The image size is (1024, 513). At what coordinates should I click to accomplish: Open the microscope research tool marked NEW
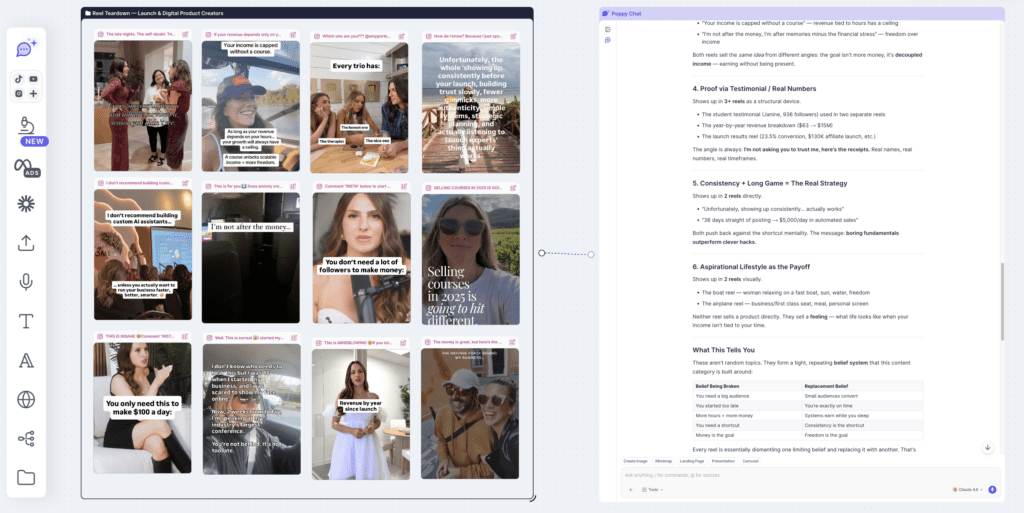click(26, 126)
